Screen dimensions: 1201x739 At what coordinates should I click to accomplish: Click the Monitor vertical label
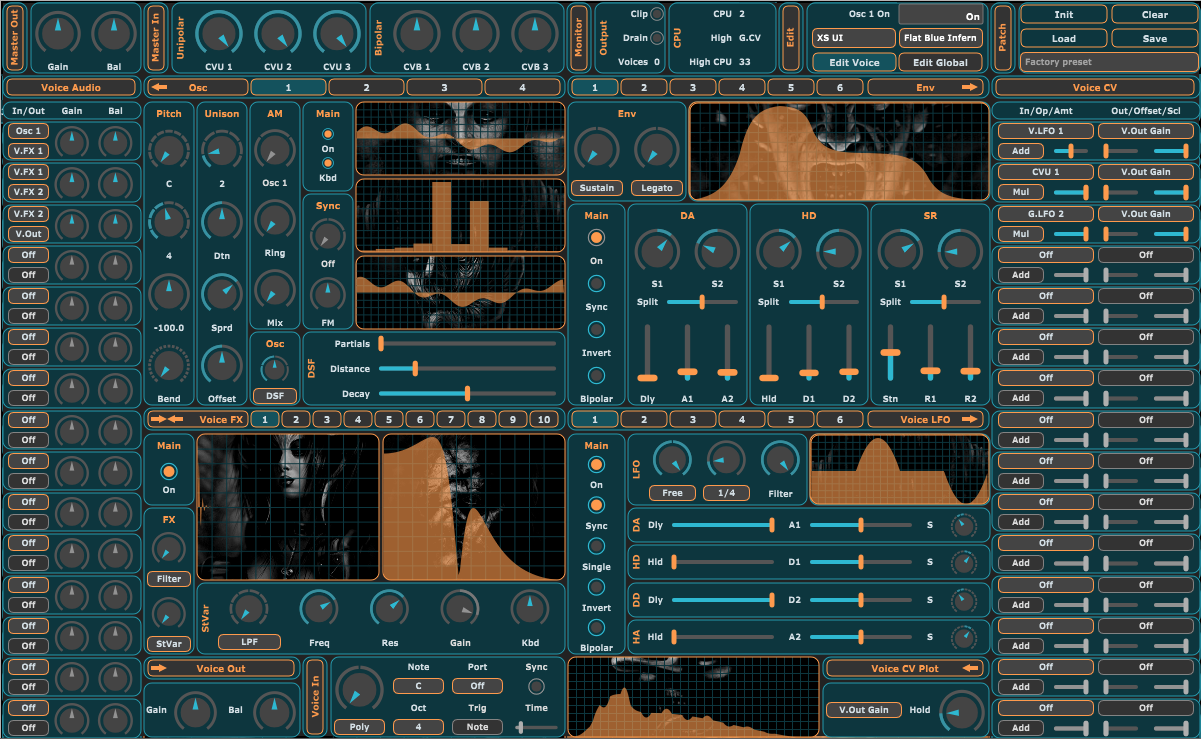pos(577,37)
